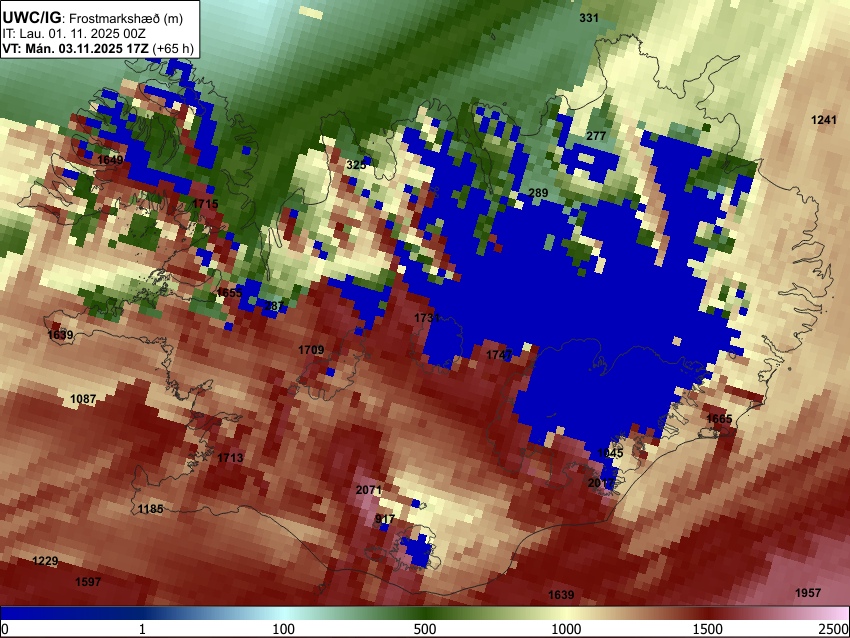
Task: Click the map value 1229
Action: (x=45, y=561)
